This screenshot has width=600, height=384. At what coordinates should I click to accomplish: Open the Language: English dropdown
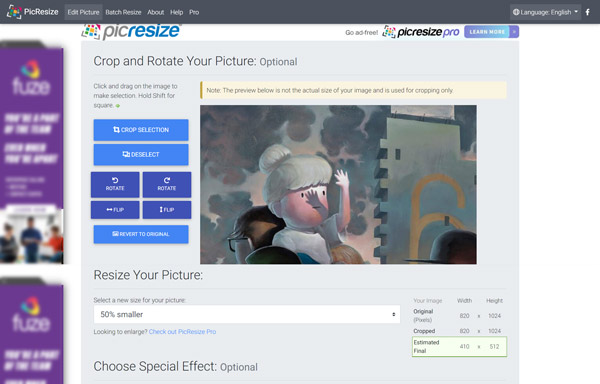click(545, 12)
